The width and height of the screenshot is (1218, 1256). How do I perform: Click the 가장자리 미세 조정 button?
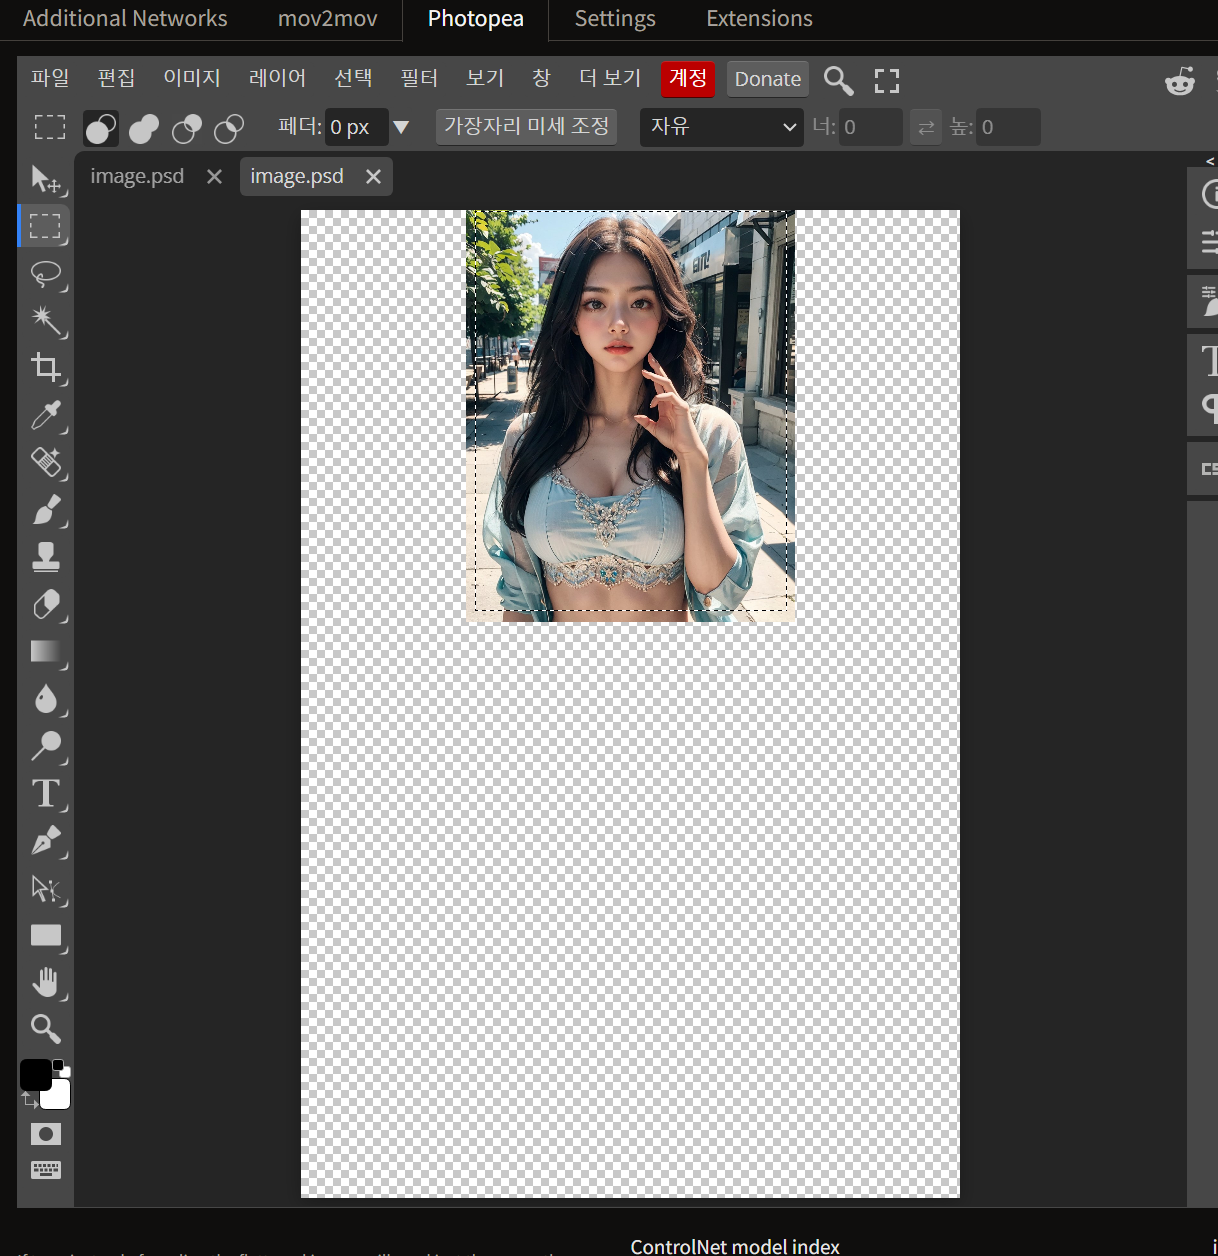pos(526,127)
